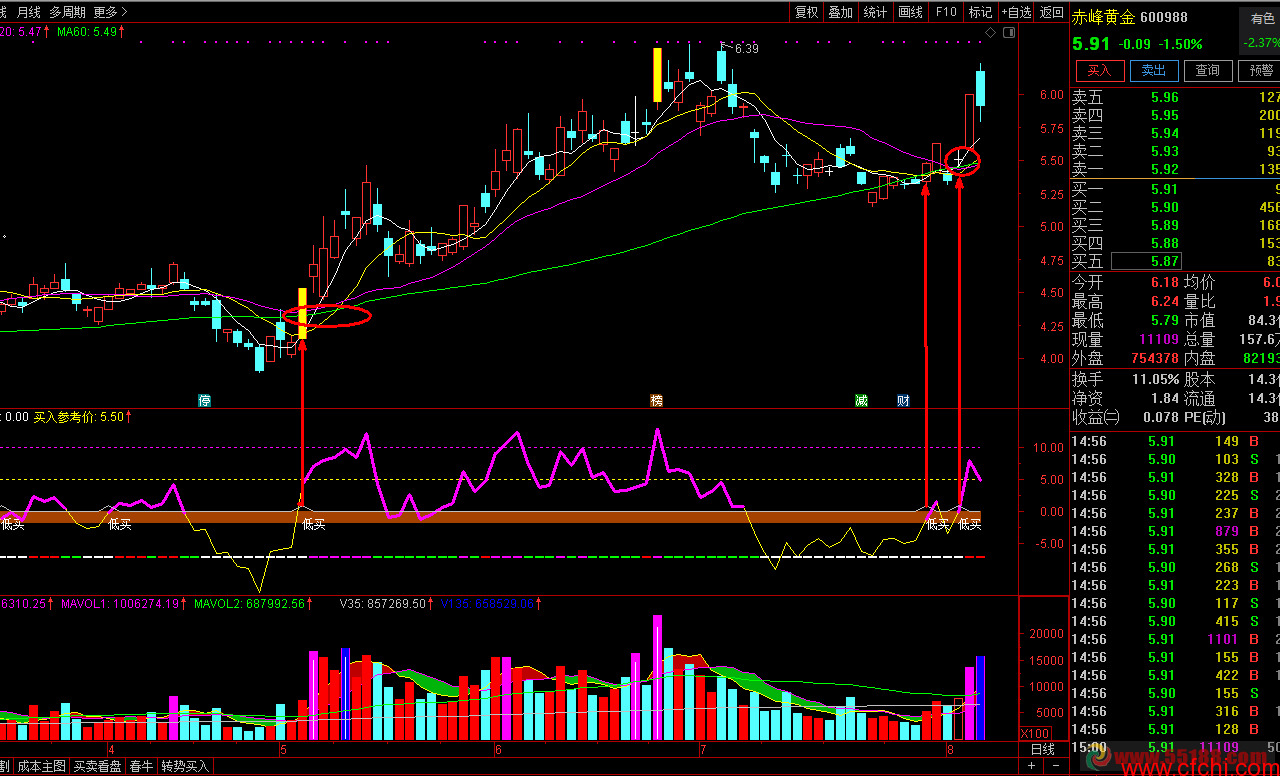Select the 月线 monthly period

pos(29,12)
